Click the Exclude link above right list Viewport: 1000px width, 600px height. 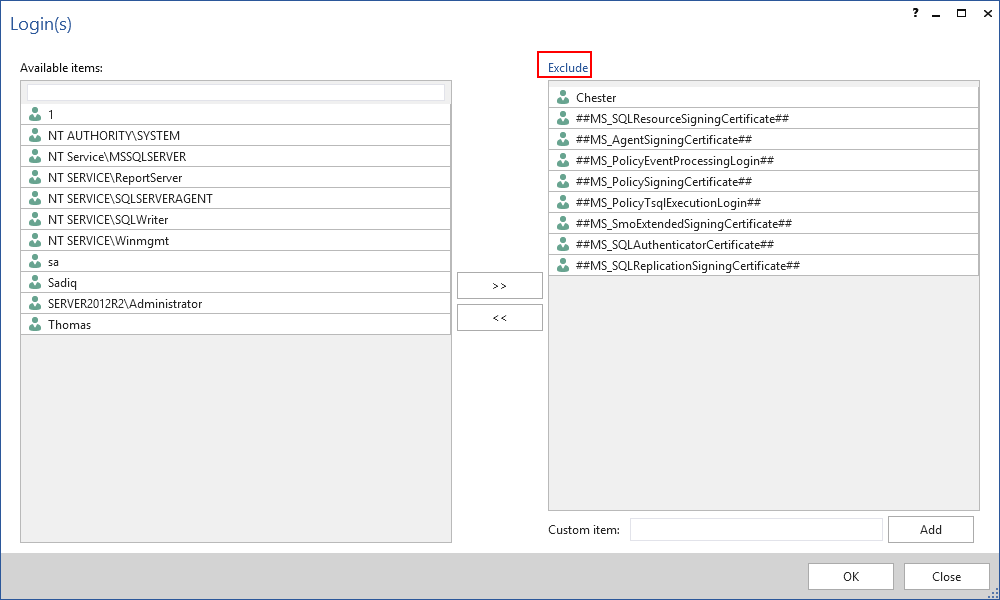pos(568,68)
